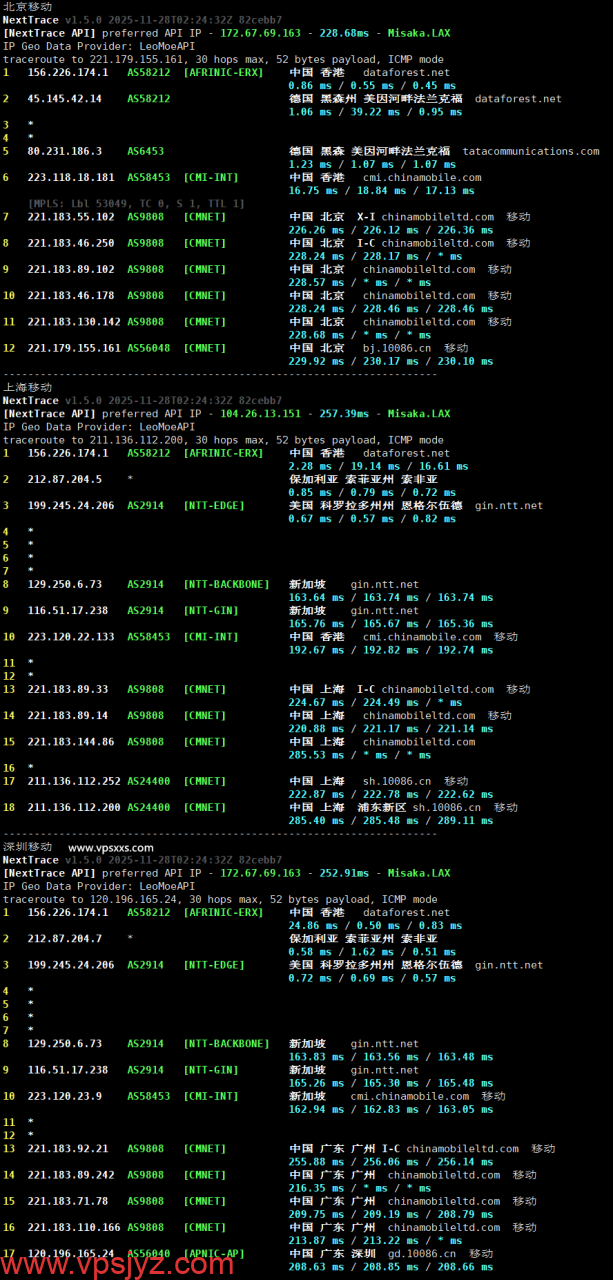
Task: Click the 257.39ms API latency value
Action: [x=345, y=413]
